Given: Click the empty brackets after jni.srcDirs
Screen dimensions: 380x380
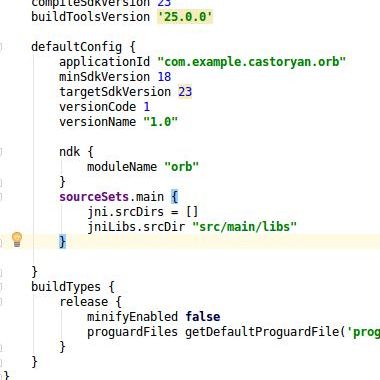Looking at the screenshot, I should point(192,212).
